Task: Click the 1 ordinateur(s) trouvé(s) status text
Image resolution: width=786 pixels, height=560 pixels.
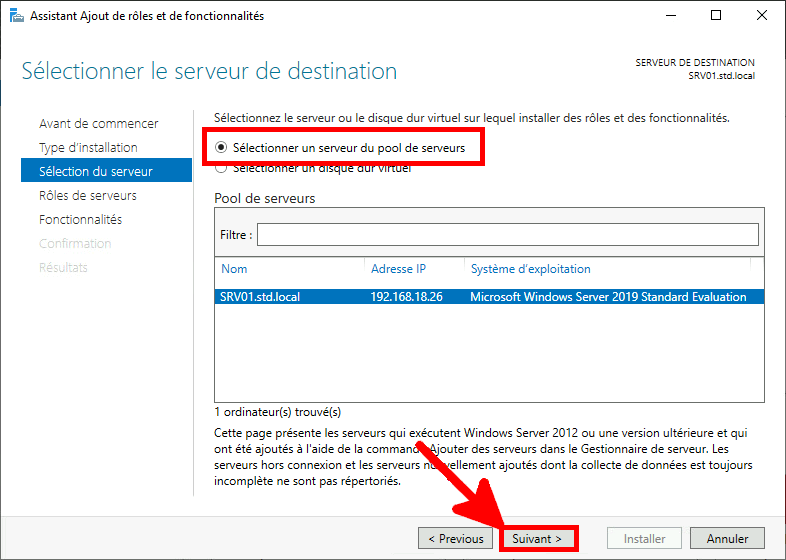Action: 278,412
